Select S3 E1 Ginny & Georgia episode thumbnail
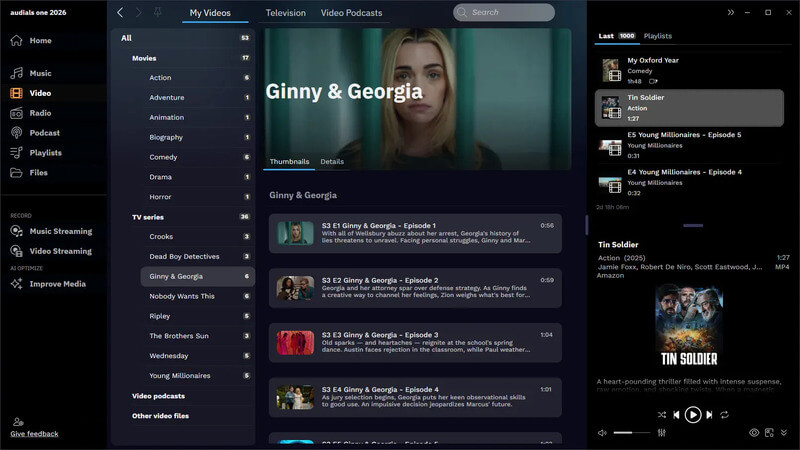The height and width of the screenshot is (450, 800). (x=295, y=233)
